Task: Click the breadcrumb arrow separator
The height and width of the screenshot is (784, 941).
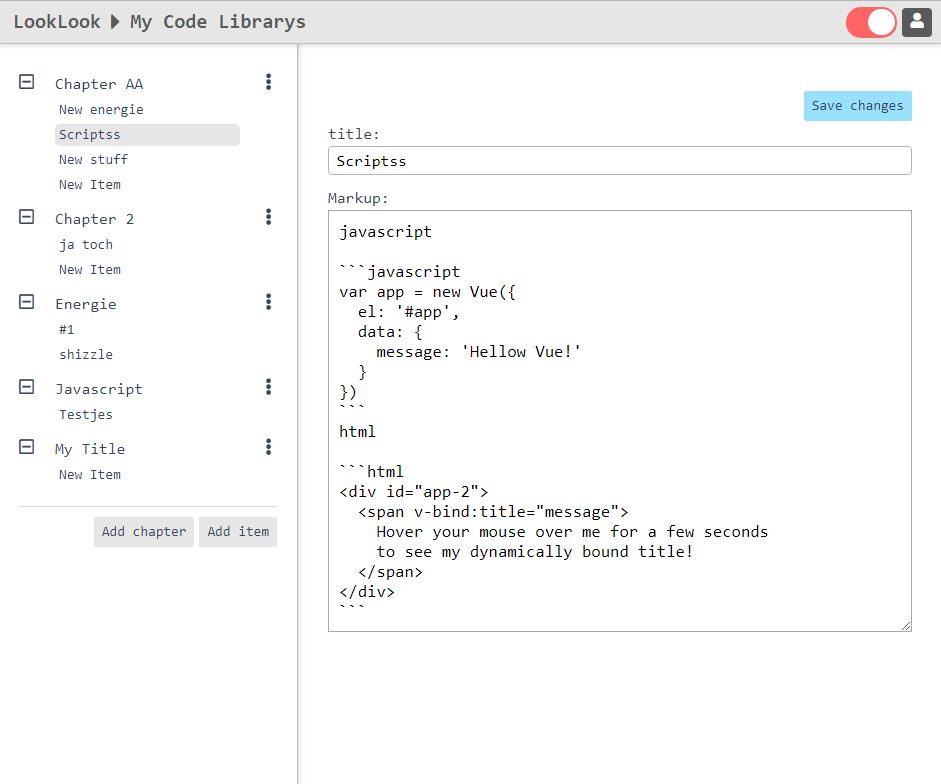Action: pyautogui.click(x=115, y=22)
